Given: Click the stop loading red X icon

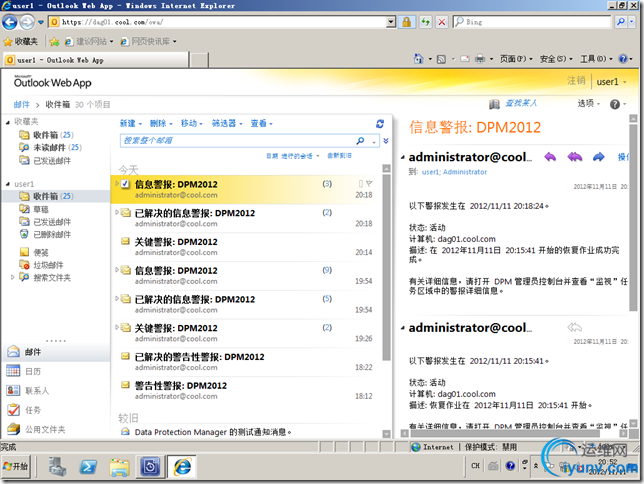Looking at the screenshot, I should click(x=442, y=22).
